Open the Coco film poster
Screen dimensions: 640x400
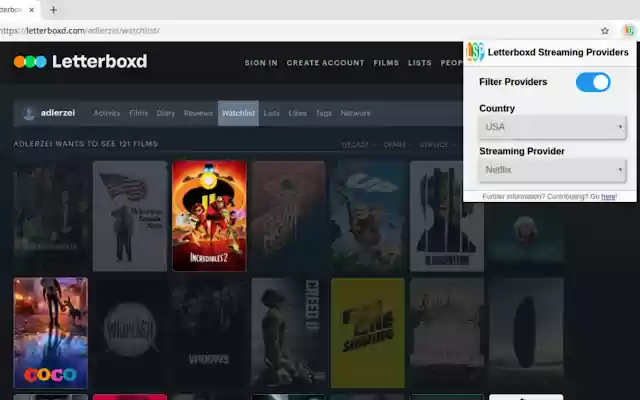click(51, 333)
